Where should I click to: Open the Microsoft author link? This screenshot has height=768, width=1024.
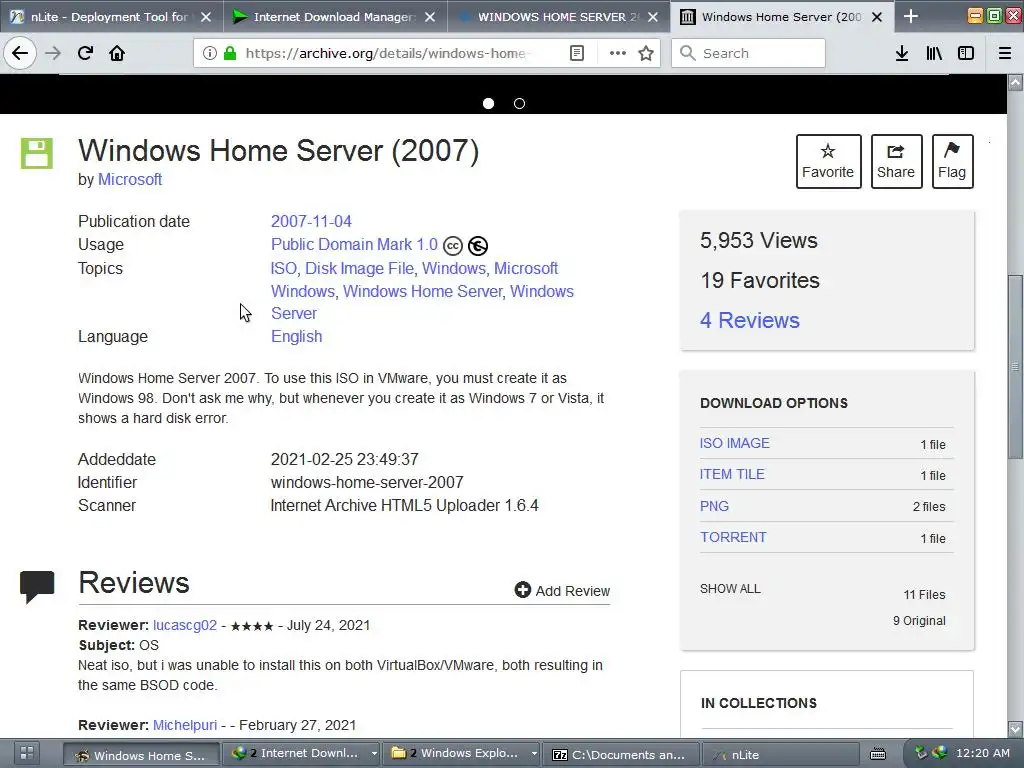129,180
